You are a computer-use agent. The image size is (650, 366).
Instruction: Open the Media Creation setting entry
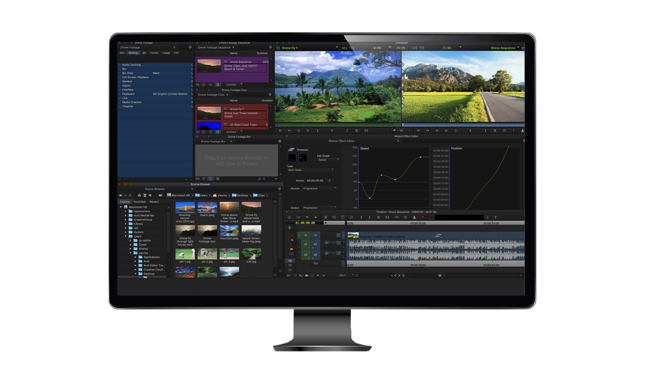coord(156,102)
